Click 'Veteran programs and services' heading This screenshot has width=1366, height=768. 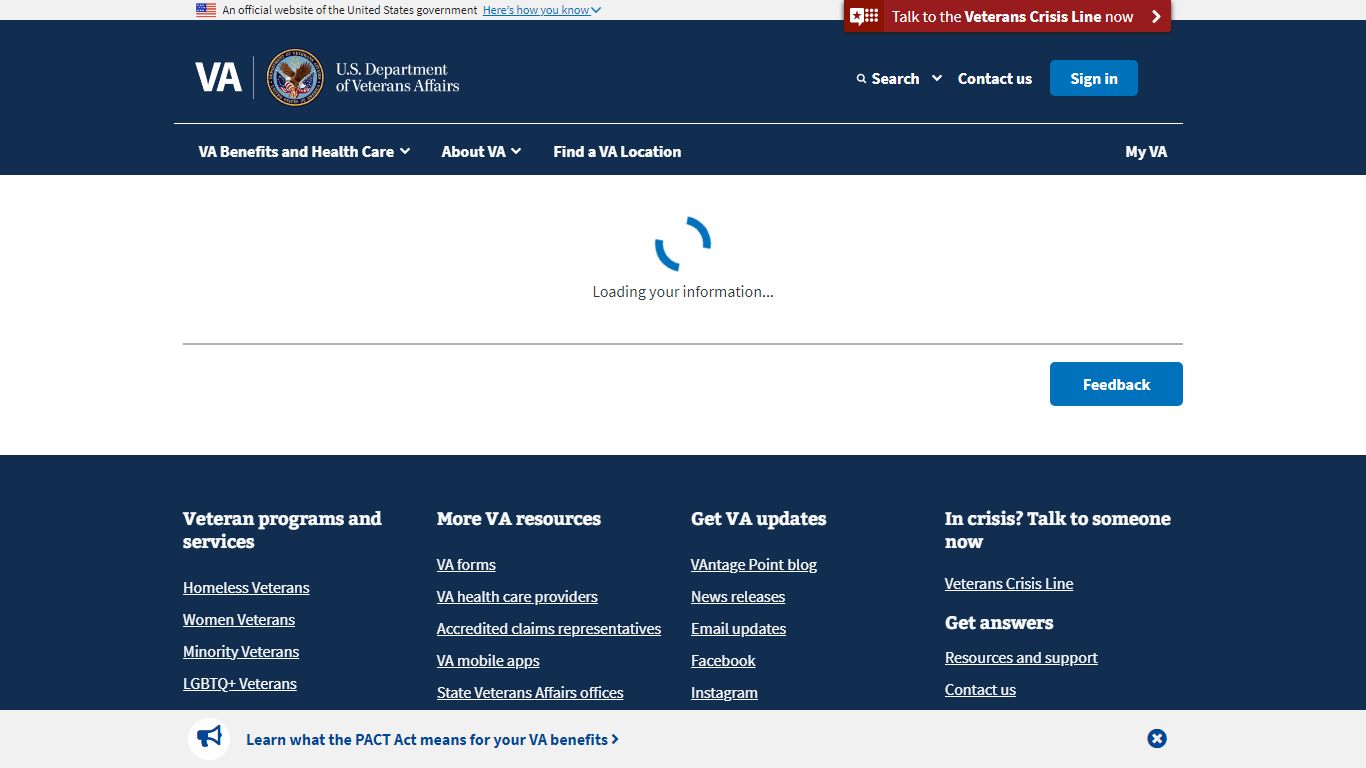(x=282, y=530)
